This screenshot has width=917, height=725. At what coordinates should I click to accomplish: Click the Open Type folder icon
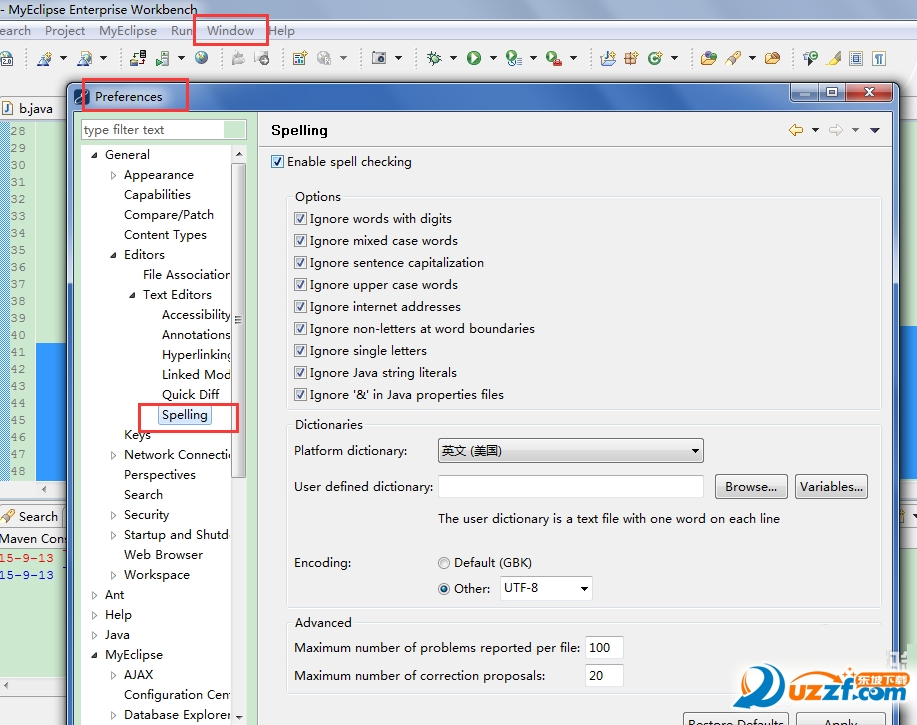coord(708,59)
